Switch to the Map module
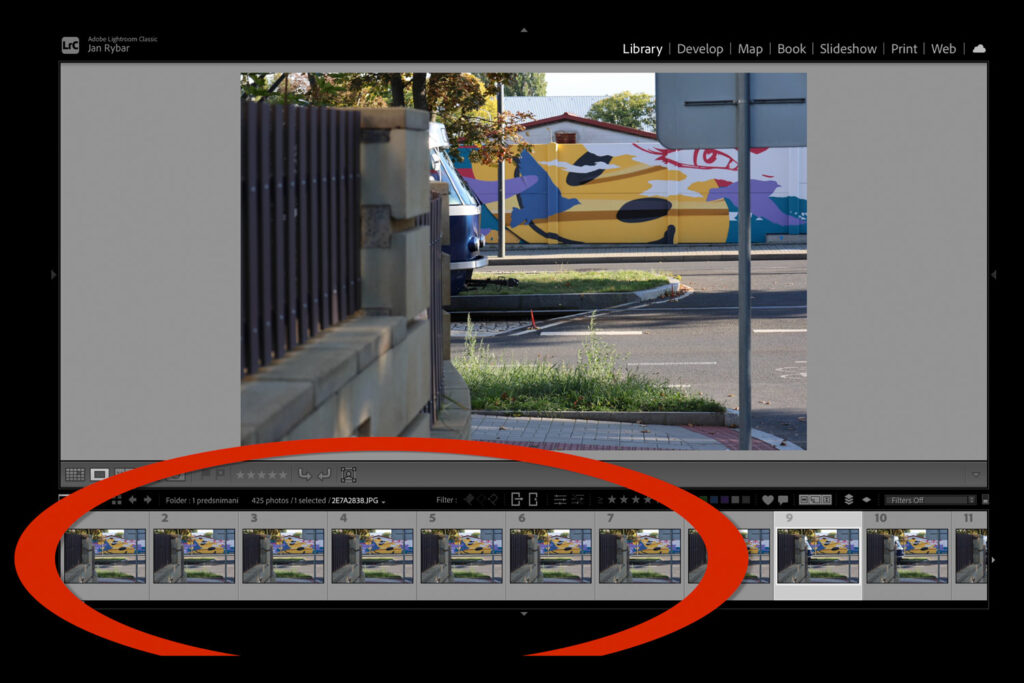The width and height of the screenshot is (1024, 683). [750, 49]
